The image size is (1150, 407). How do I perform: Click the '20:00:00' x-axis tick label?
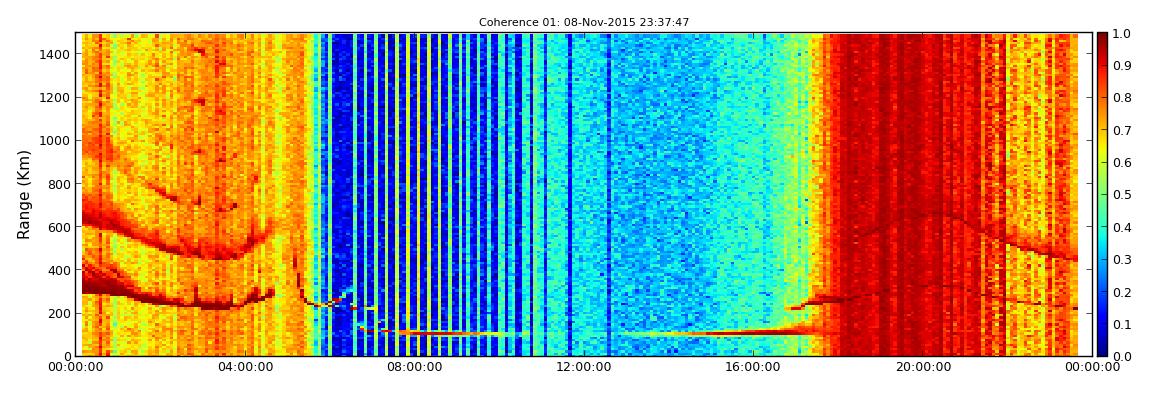925,366
